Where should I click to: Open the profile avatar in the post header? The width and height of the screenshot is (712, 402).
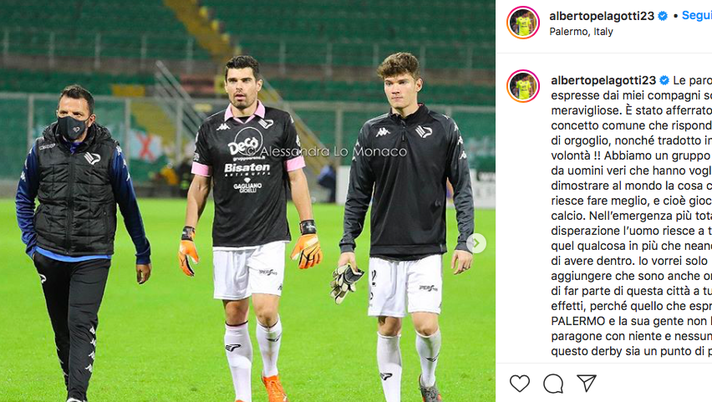click(523, 23)
